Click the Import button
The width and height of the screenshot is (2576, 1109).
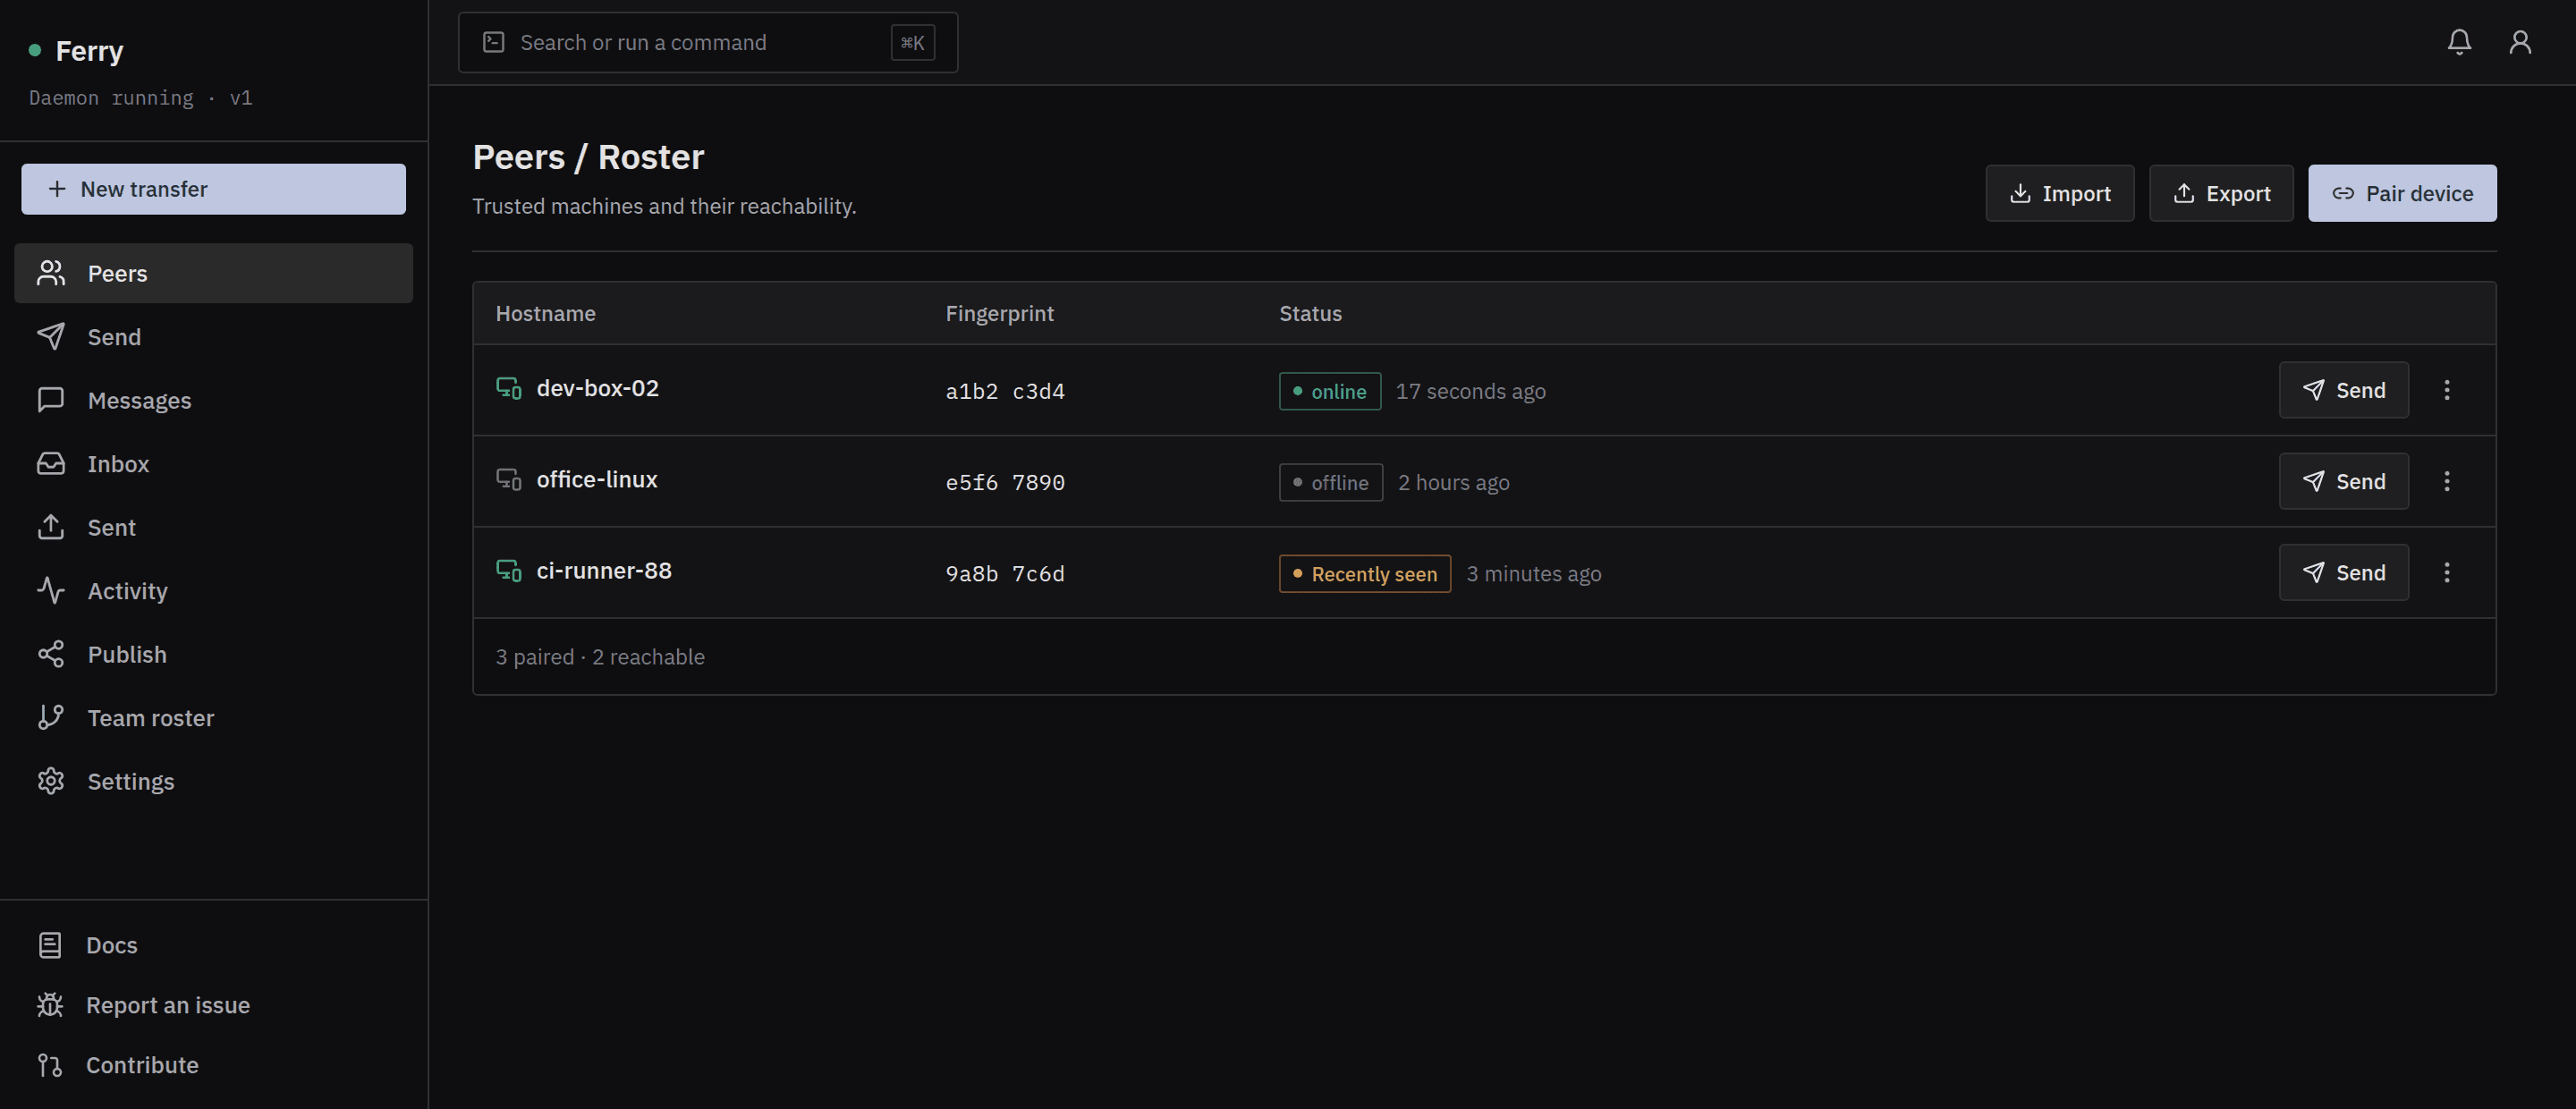coord(2059,193)
